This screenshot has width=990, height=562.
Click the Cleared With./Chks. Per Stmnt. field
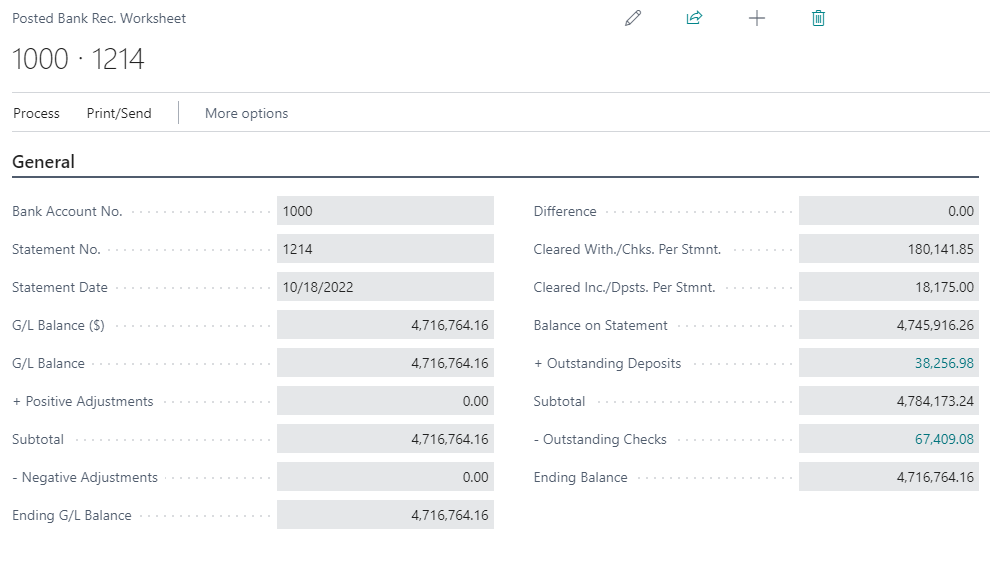coord(888,249)
